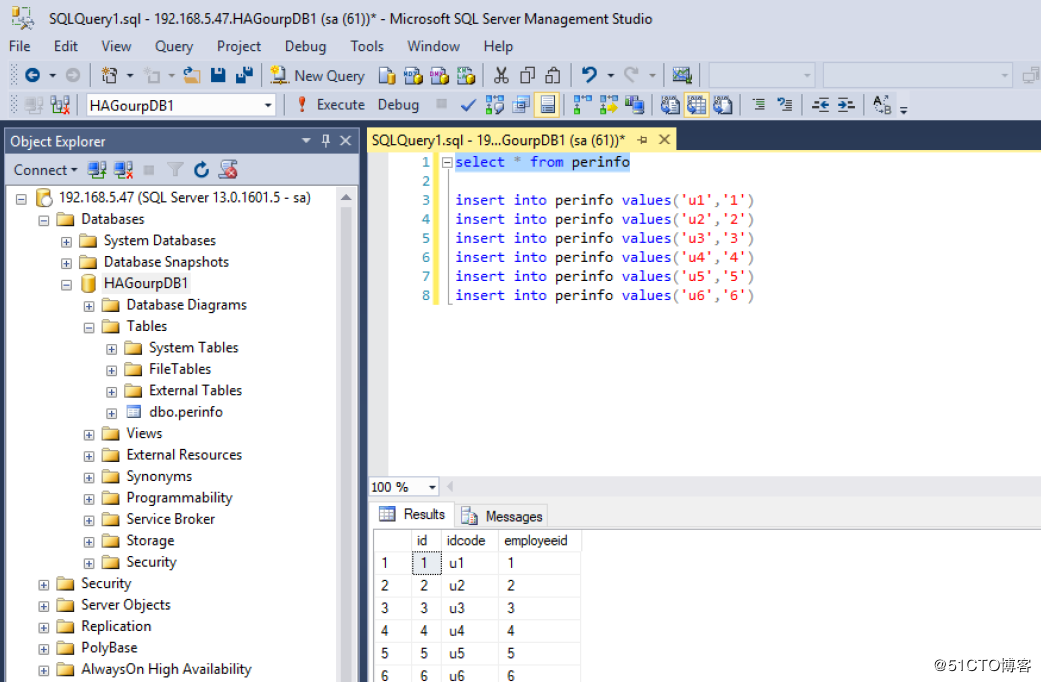Expand the Programmability folder
The width and height of the screenshot is (1041, 682).
coord(89,499)
